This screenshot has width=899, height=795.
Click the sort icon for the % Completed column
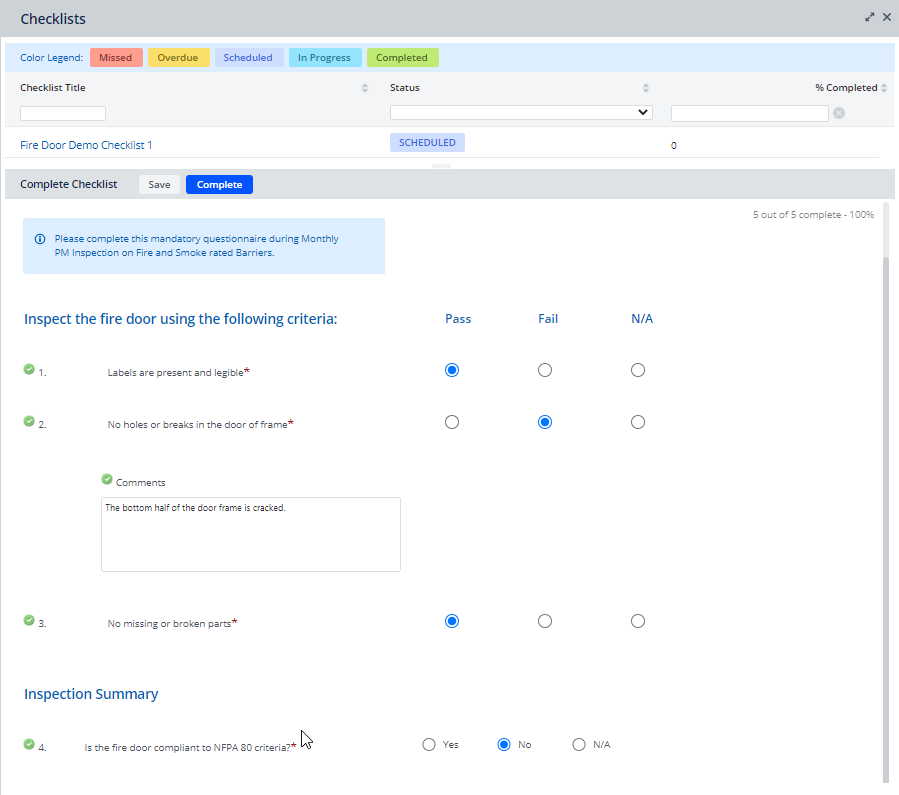[x=884, y=88]
